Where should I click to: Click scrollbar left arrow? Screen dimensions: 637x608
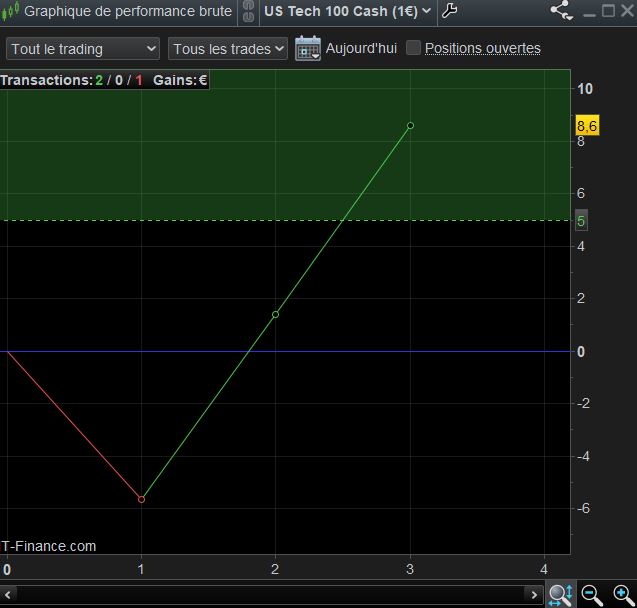[8, 595]
